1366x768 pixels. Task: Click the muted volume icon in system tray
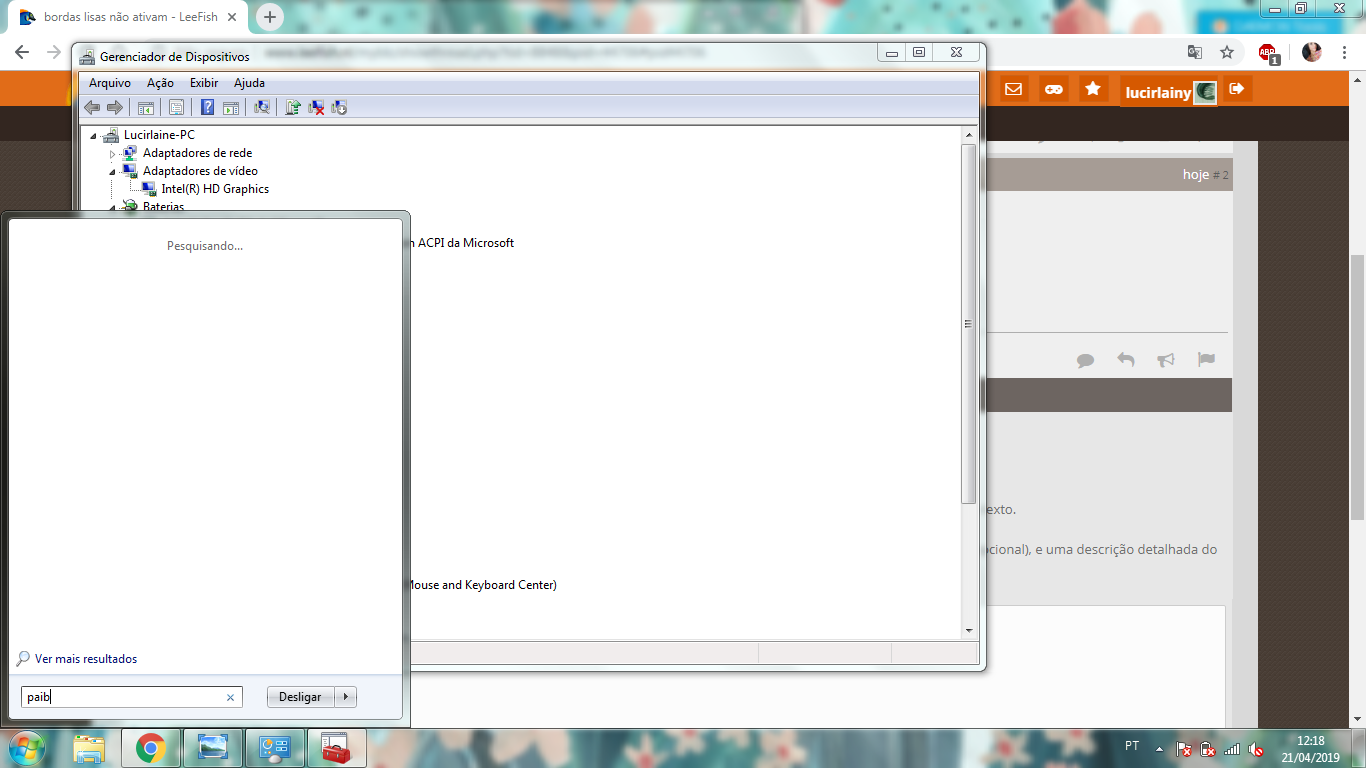(1257, 748)
